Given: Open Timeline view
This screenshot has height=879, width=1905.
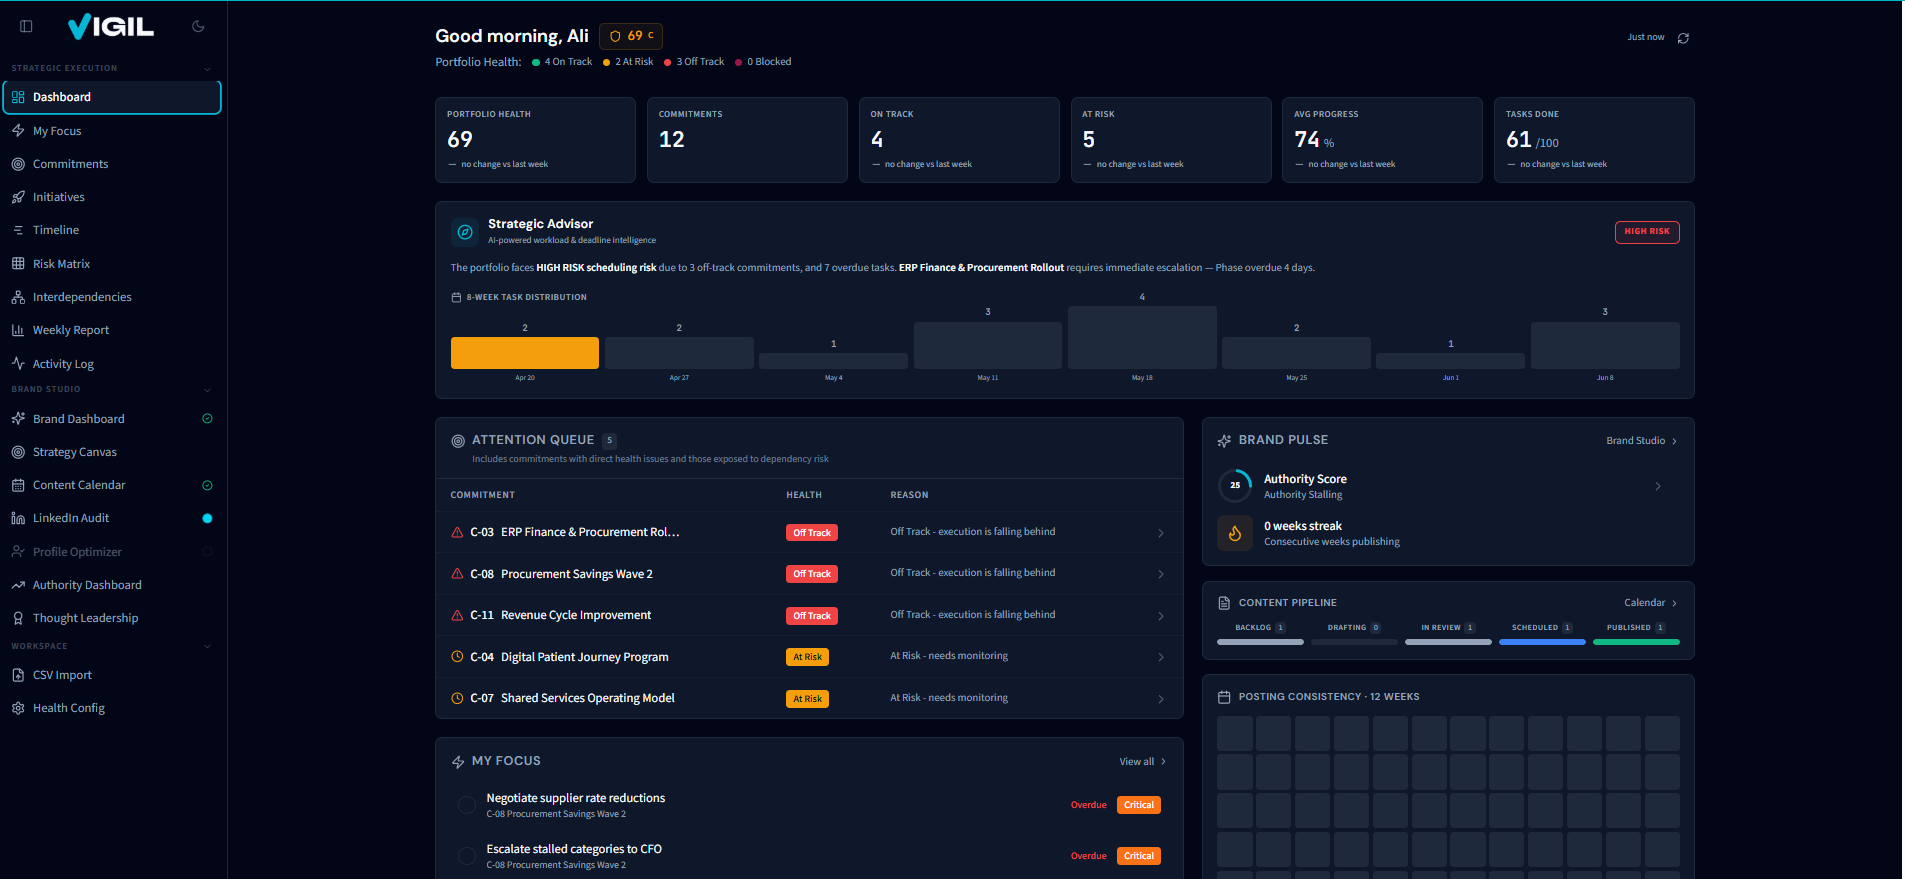Looking at the screenshot, I should [x=112, y=230].
